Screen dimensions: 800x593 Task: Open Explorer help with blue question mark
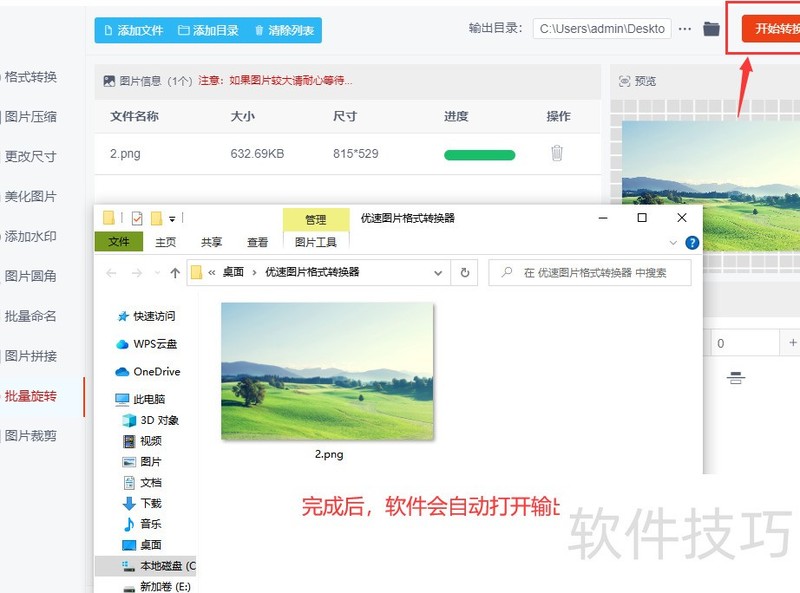click(x=691, y=242)
